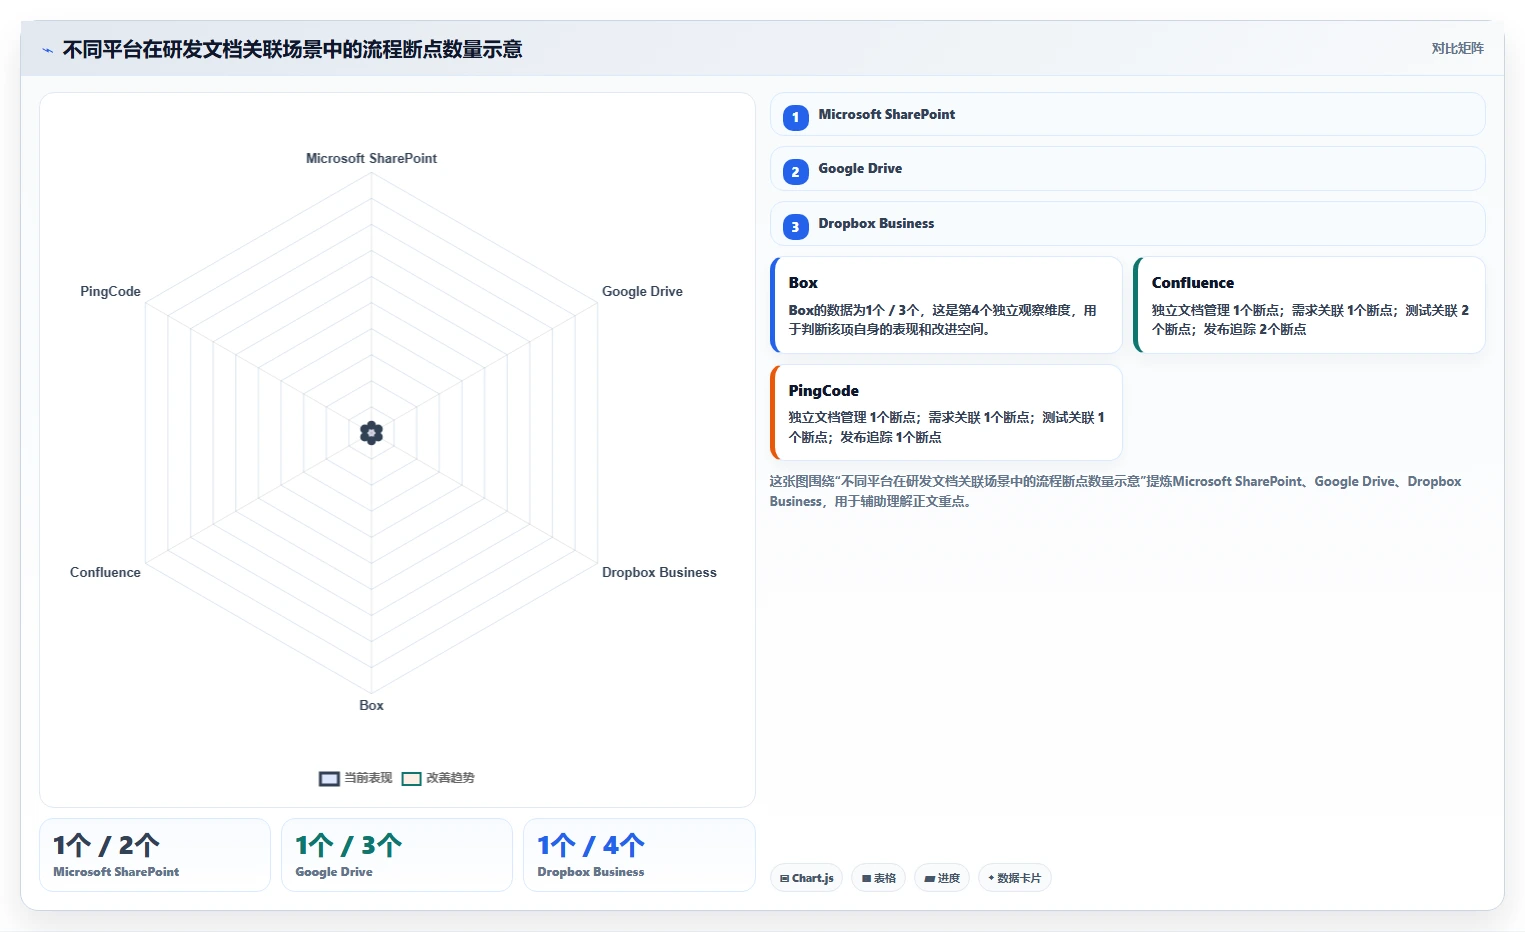Click the numbered badge 2 for Google Drive
This screenshot has width=1525, height=932.
click(795, 171)
